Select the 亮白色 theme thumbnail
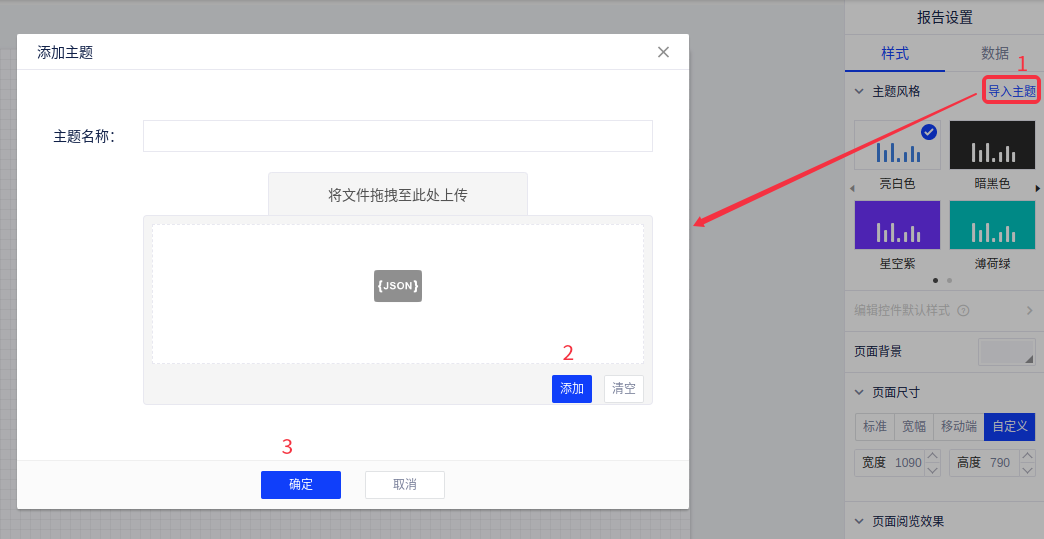 coord(897,146)
